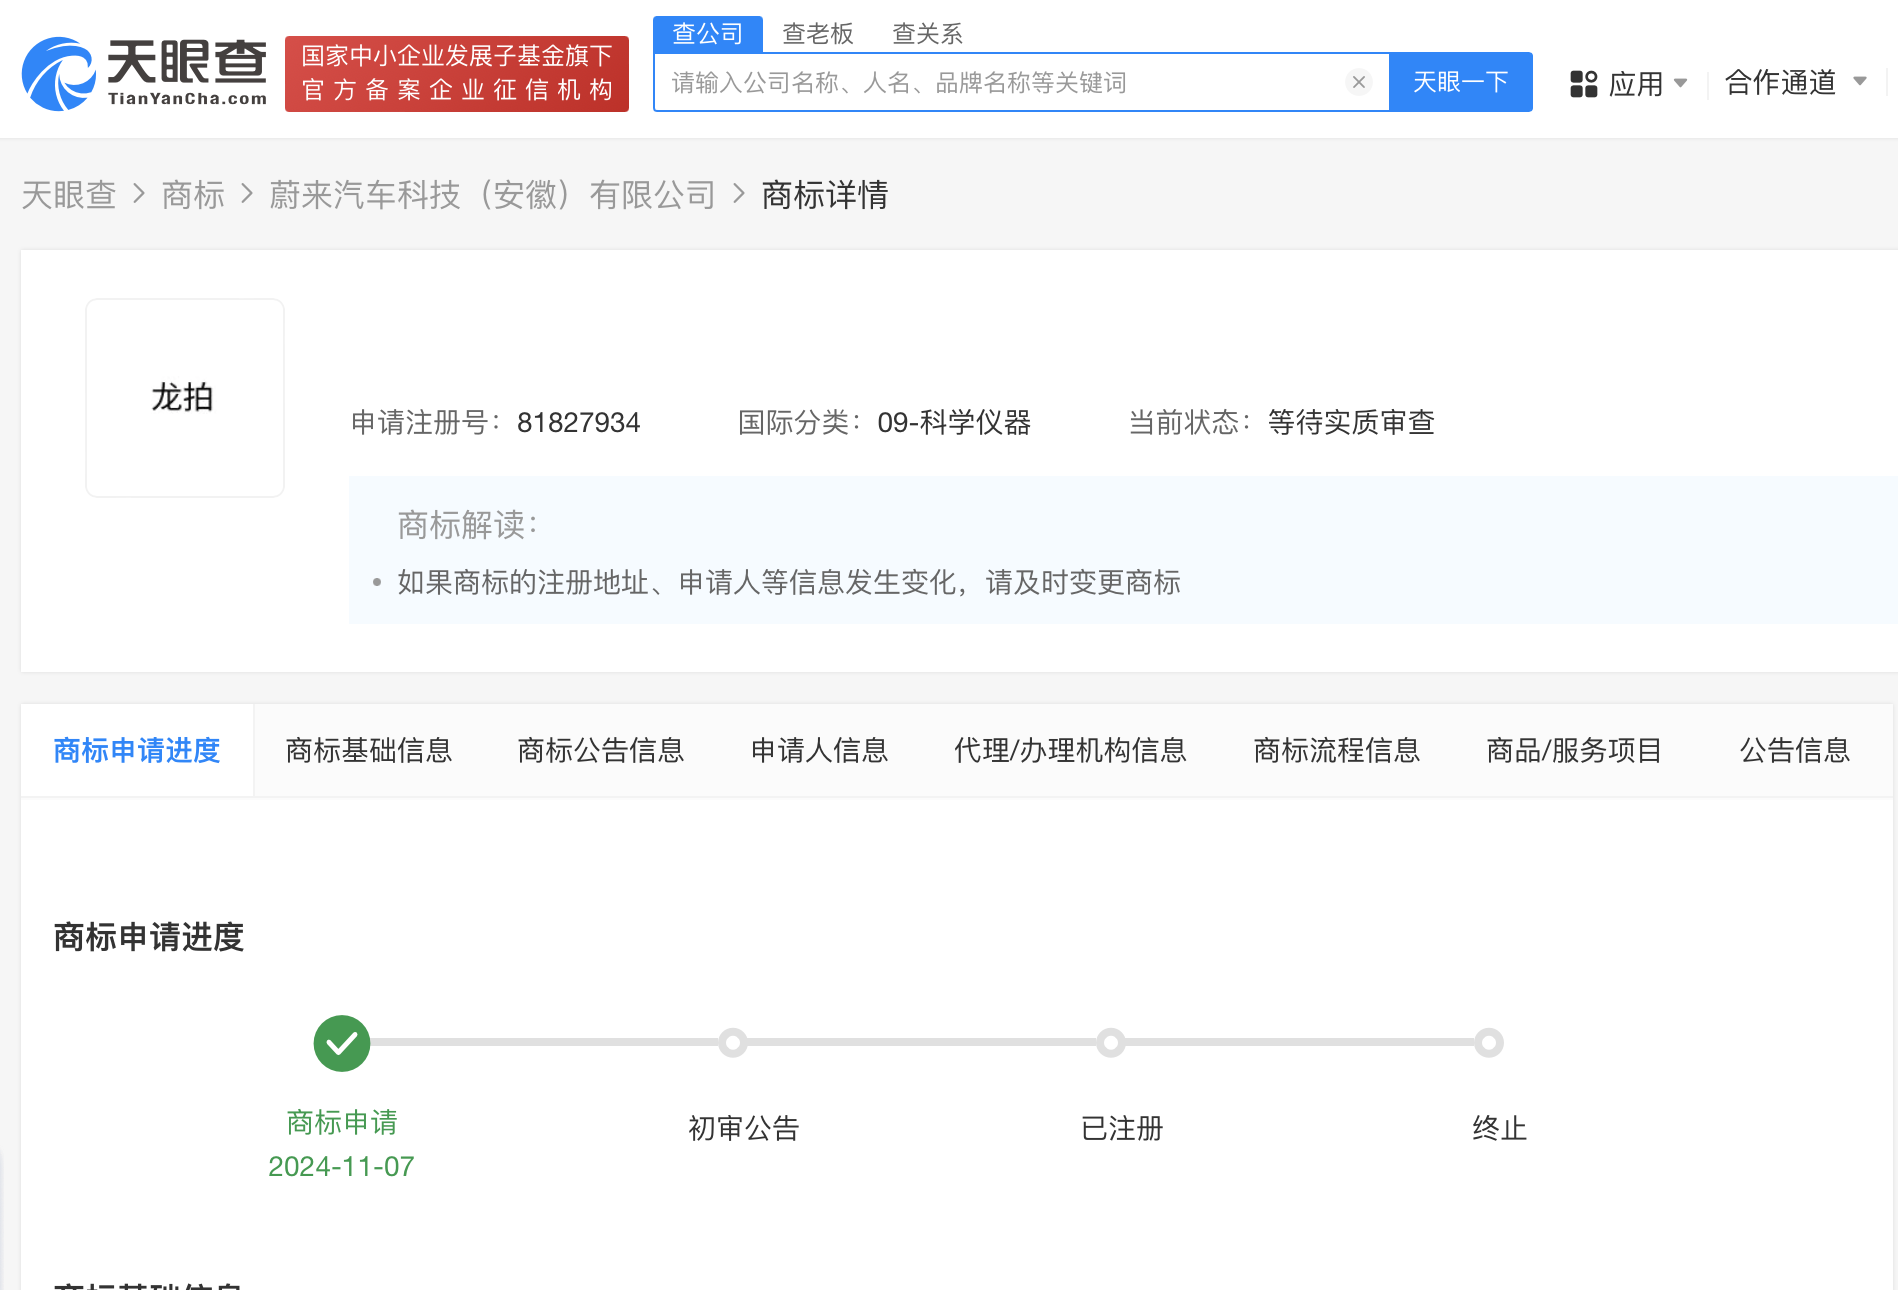Open the 商品/服务项目 tab
Image resolution: width=1898 pixels, height=1290 pixels.
tap(1574, 750)
